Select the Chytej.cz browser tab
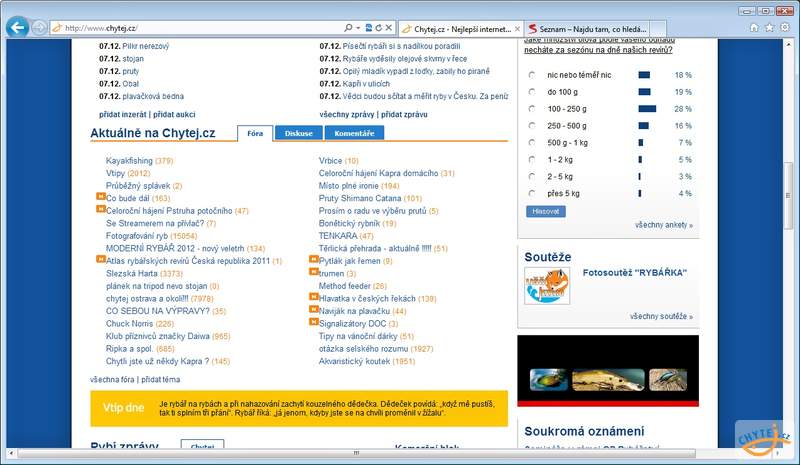The height and width of the screenshot is (465, 800). 461,29
